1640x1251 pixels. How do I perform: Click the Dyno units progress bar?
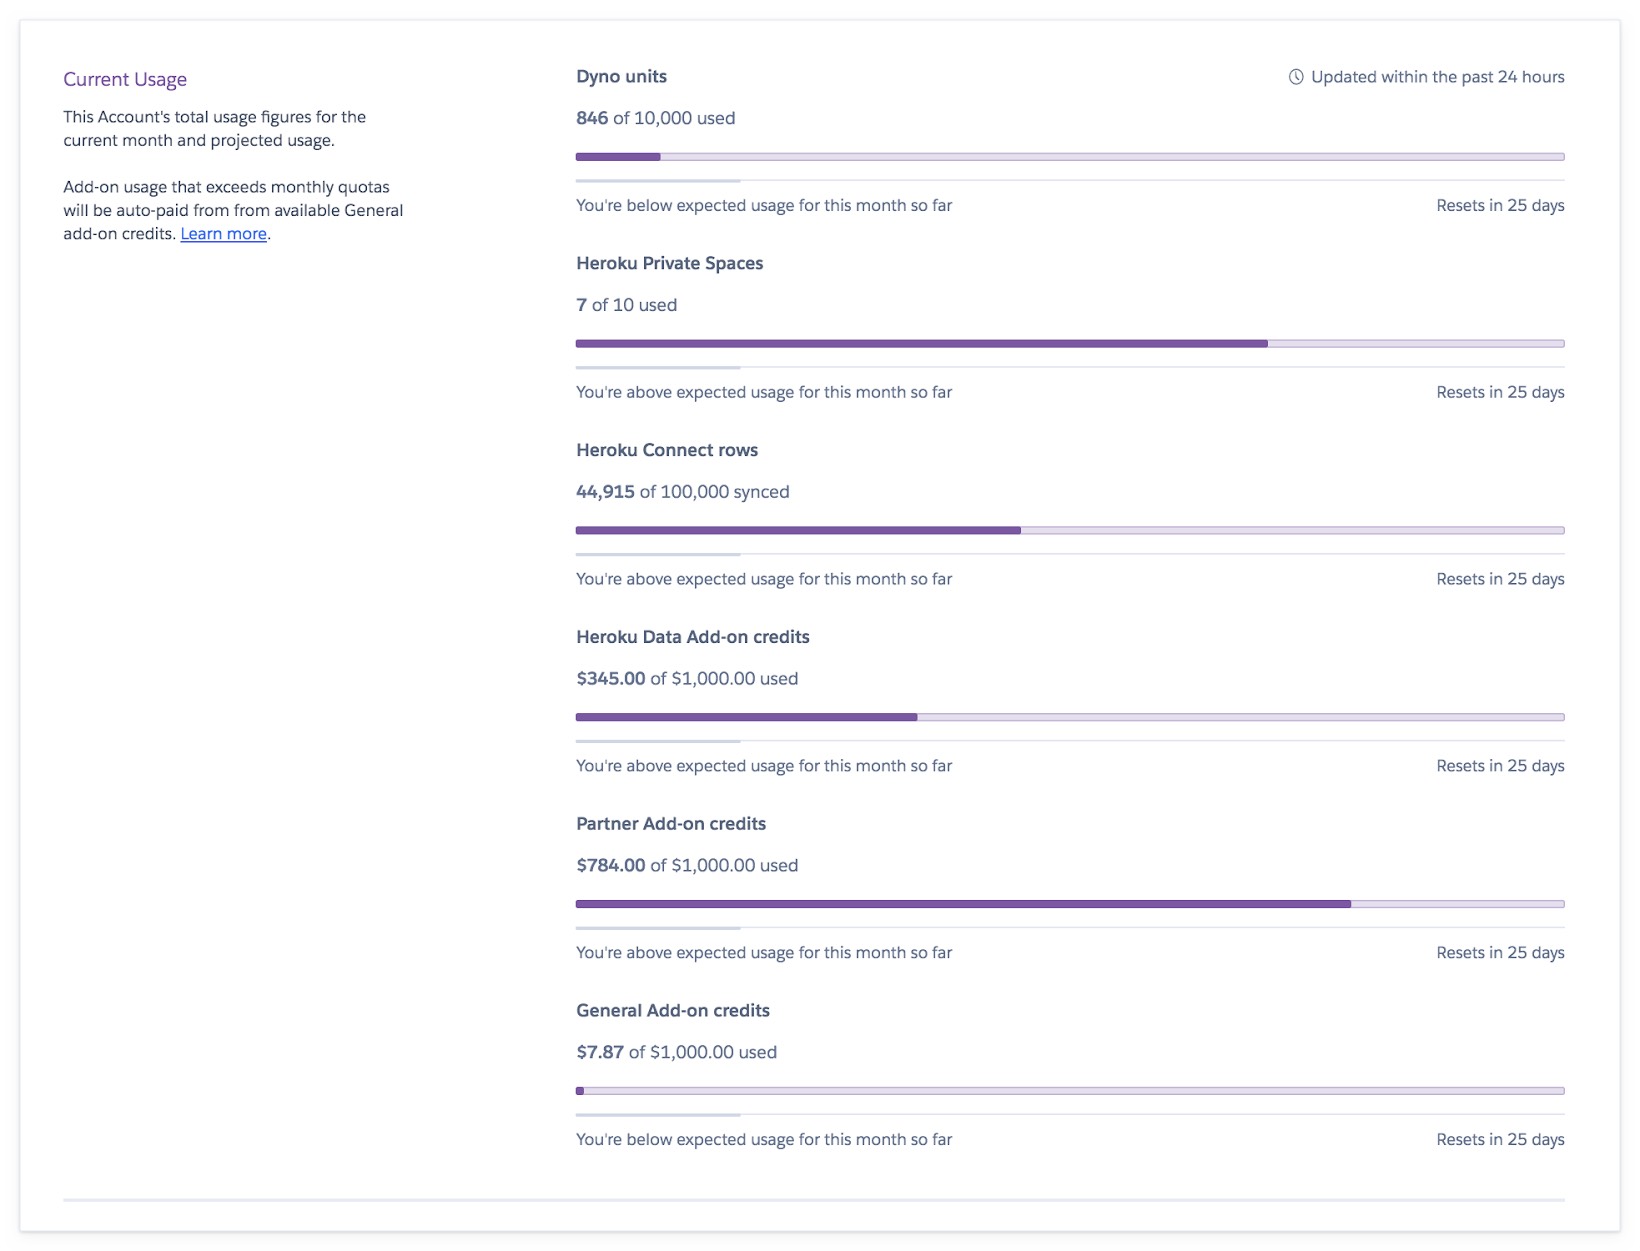(x=1069, y=155)
